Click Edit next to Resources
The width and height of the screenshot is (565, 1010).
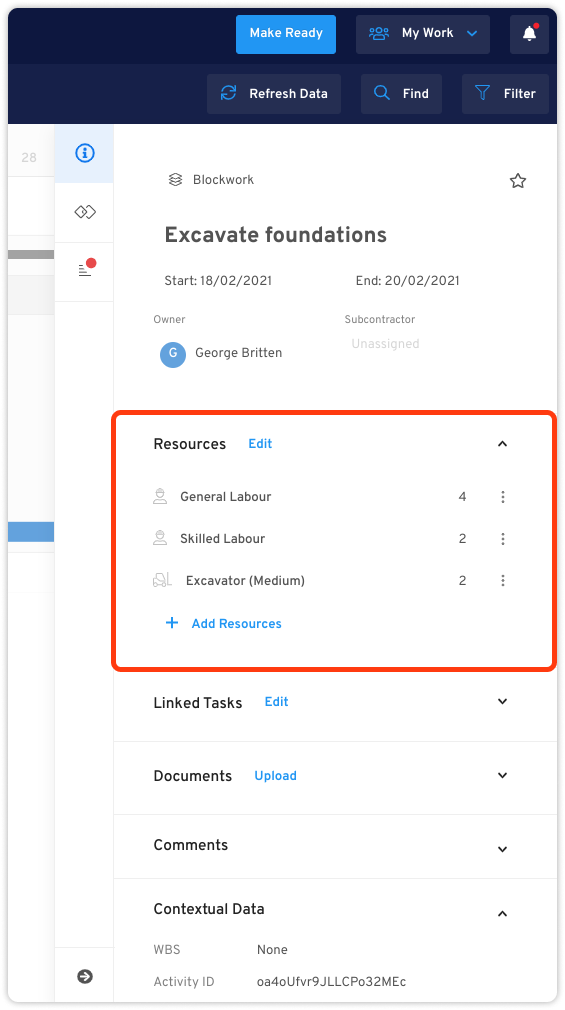click(x=260, y=444)
